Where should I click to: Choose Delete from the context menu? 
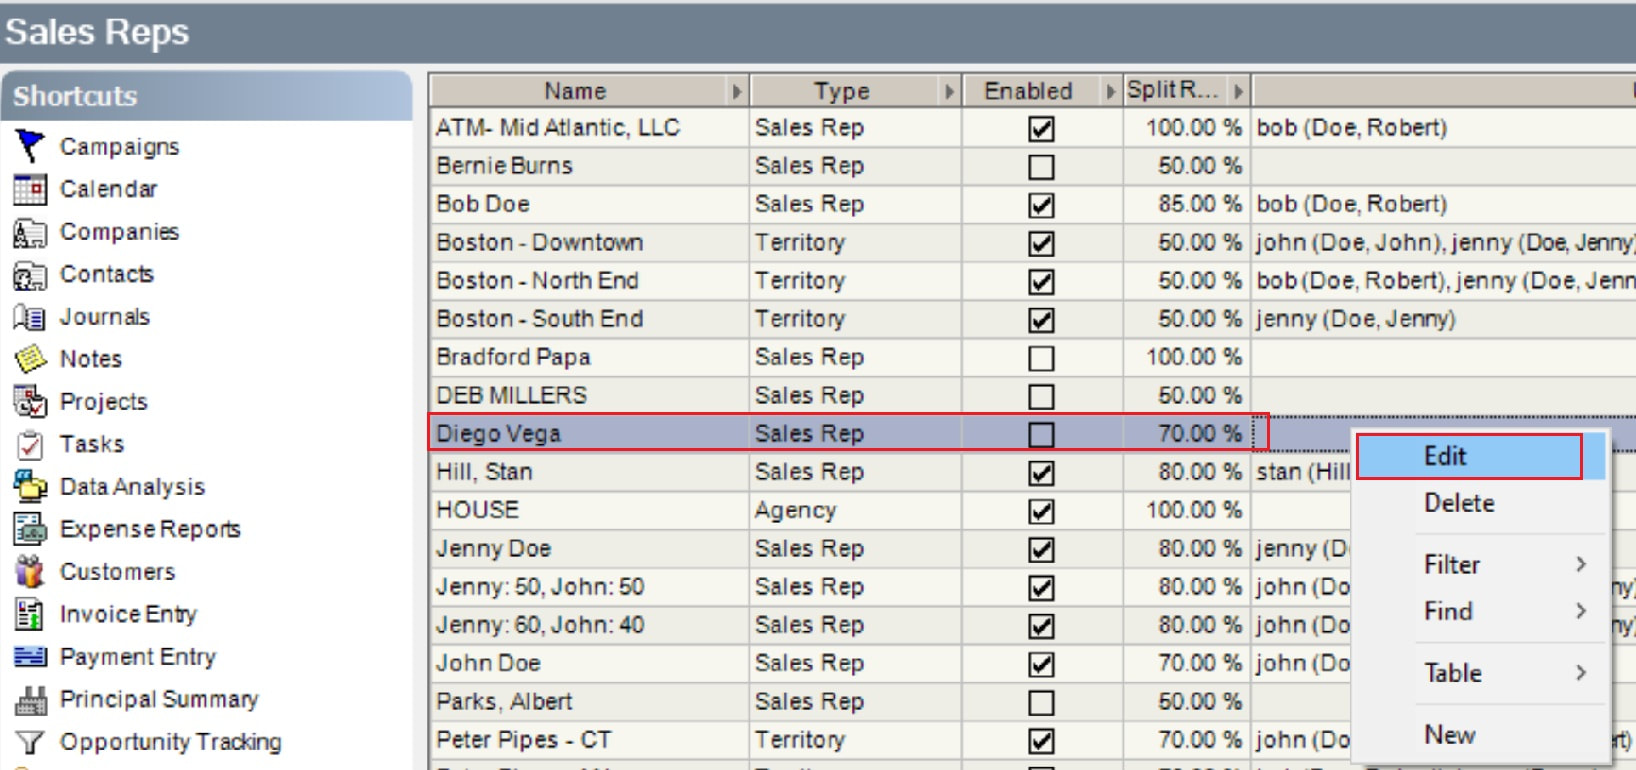(x=1481, y=503)
